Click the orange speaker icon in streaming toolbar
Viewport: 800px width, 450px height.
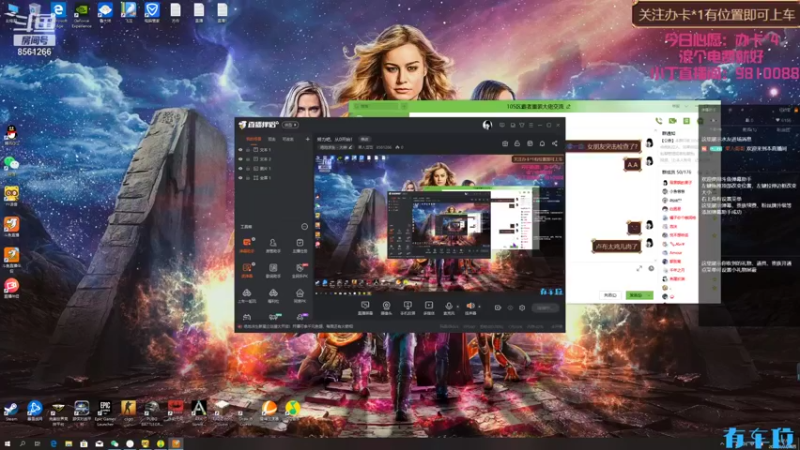click(x=470, y=307)
